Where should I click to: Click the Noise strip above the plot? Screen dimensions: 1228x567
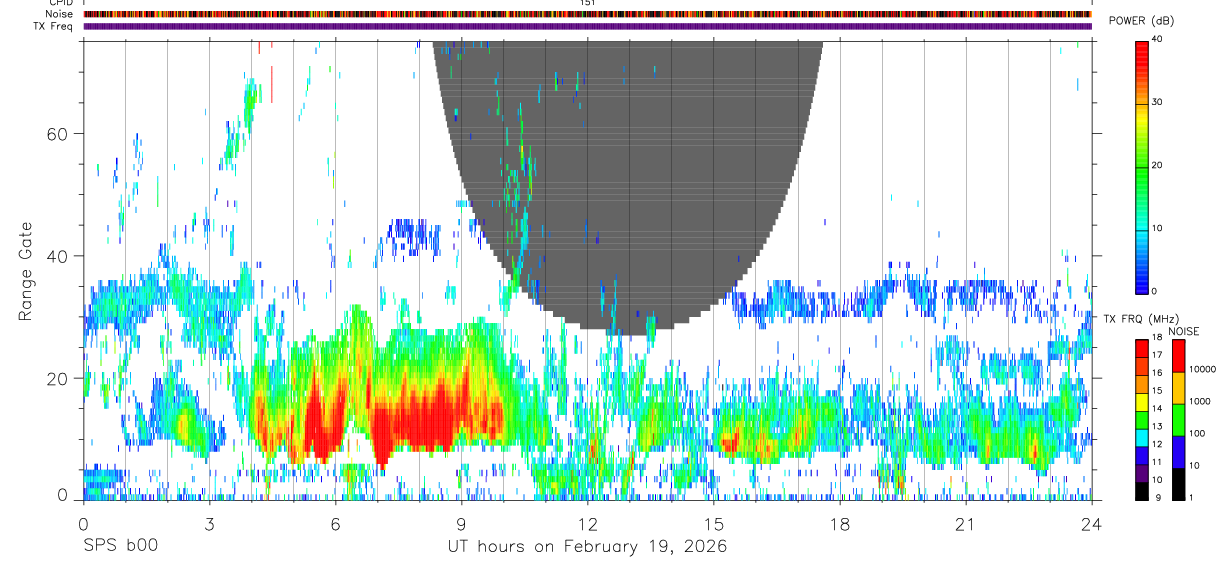pos(587,14)
